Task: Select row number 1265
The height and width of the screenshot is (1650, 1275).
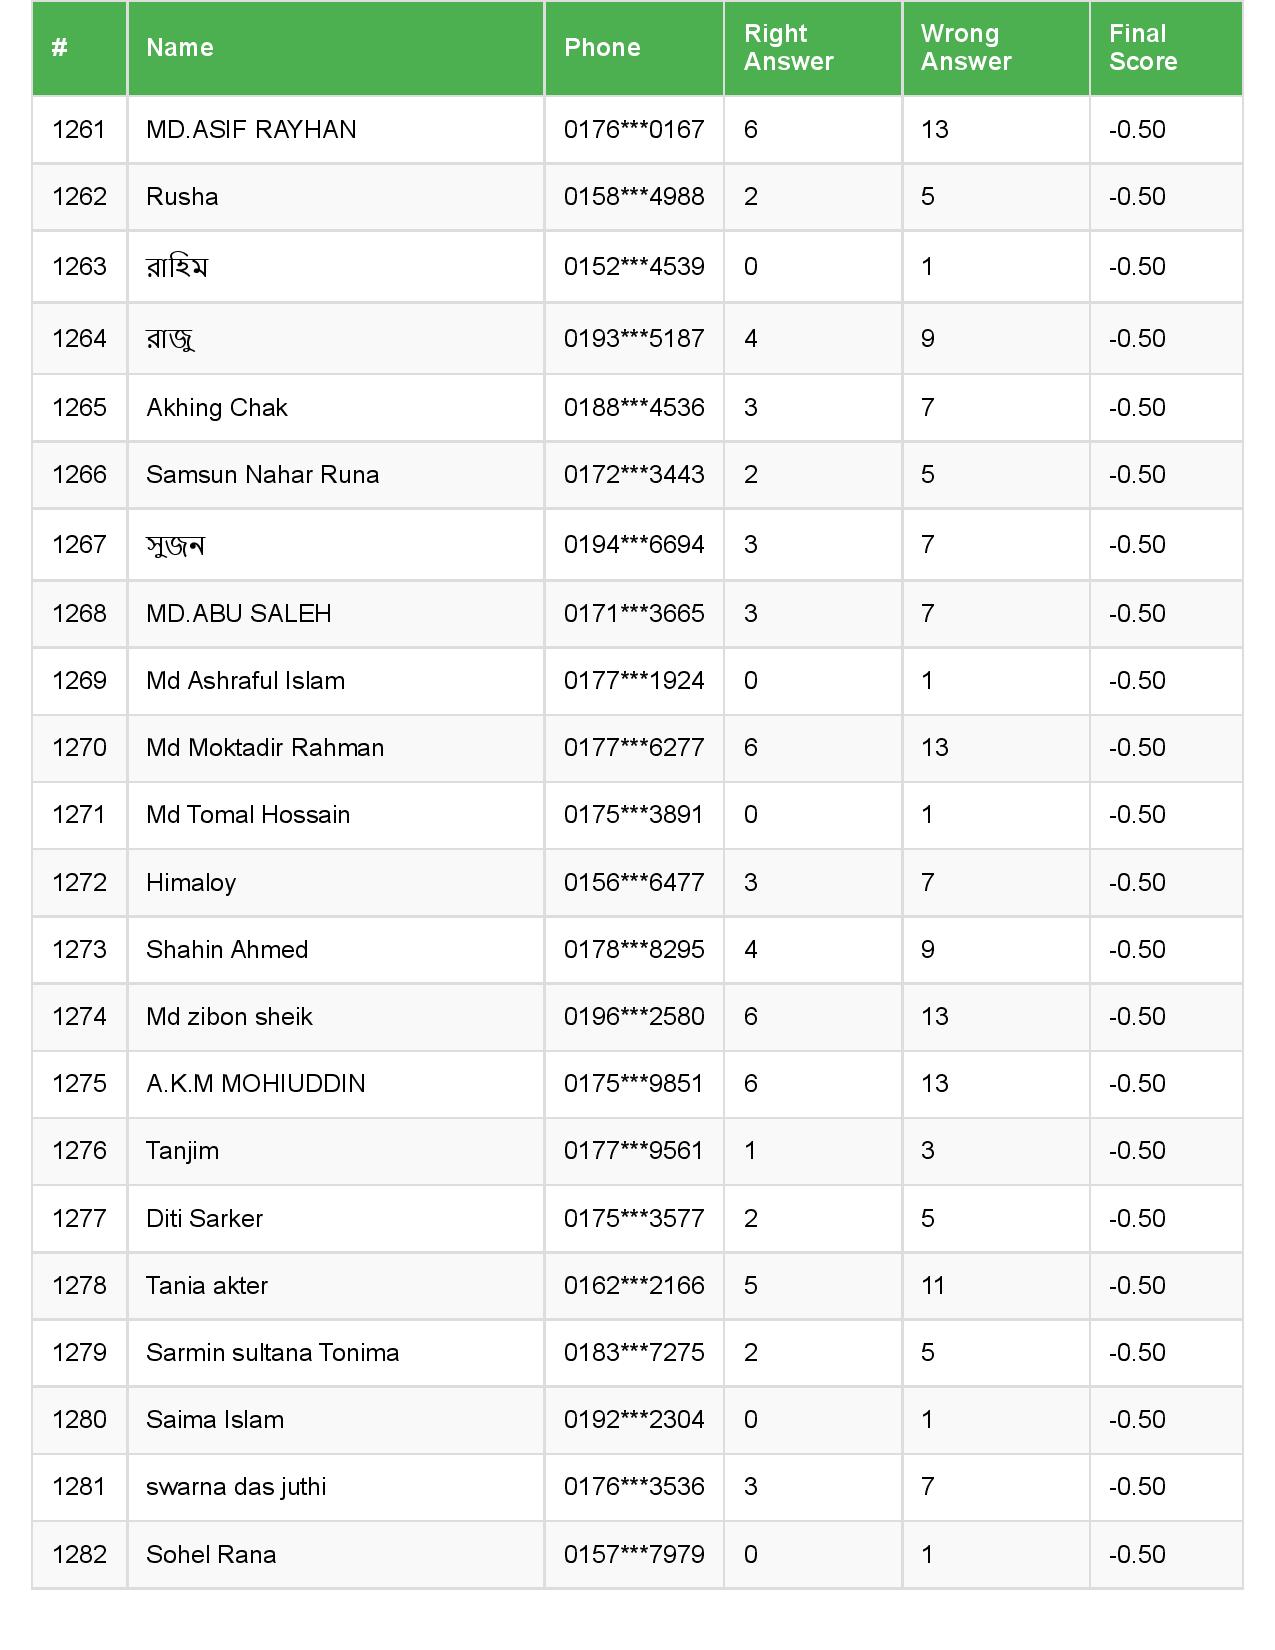Action: tap(79, 408)
